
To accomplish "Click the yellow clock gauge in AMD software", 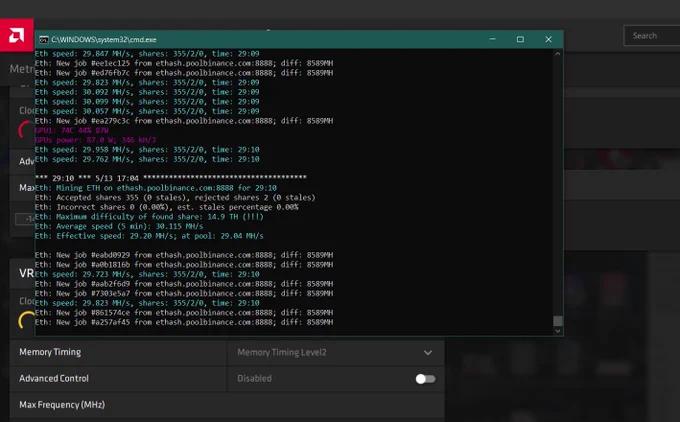I will tap(26, 320).
